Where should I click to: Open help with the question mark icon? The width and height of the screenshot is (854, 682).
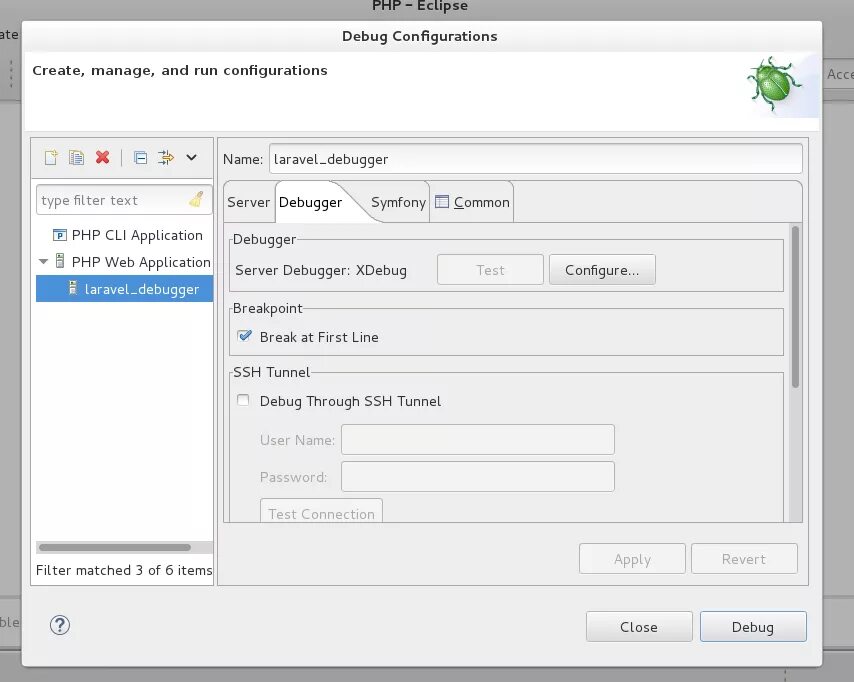pyautogui.click(x=60, y=625)
